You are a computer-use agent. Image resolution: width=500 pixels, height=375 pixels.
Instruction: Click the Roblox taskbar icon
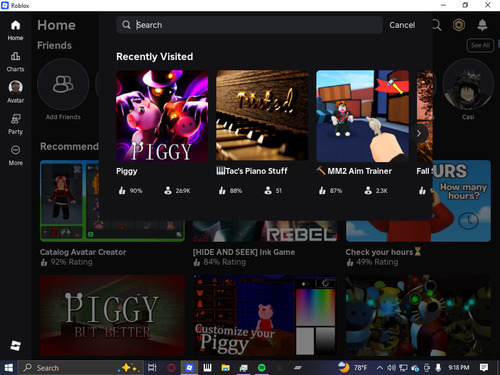[x=189, y=368]
